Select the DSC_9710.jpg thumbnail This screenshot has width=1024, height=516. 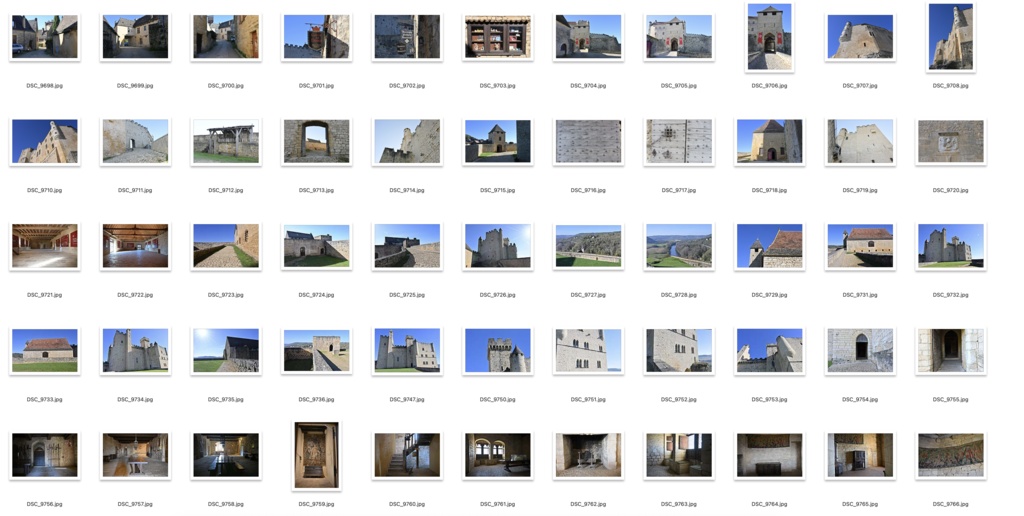click(x=44, y=141)
